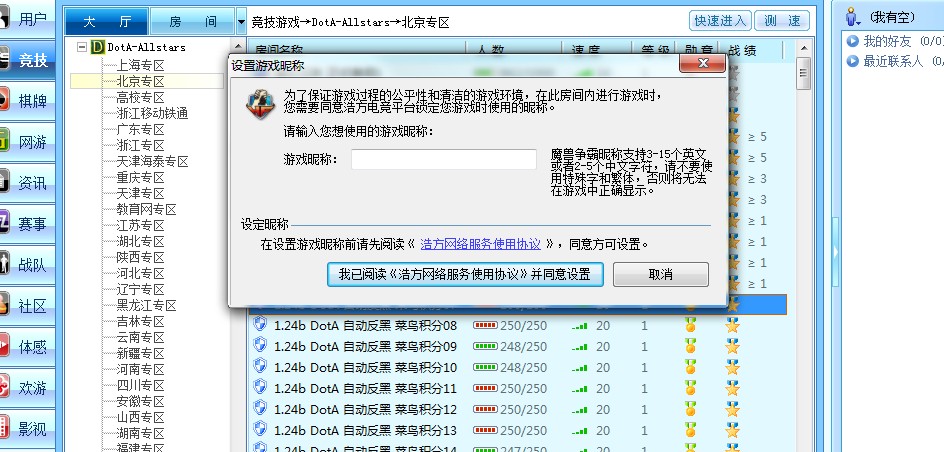This screenshot has height=452, width=944.
Task: Open the 用户 sidebar section
Action: [x=27, y=19]
